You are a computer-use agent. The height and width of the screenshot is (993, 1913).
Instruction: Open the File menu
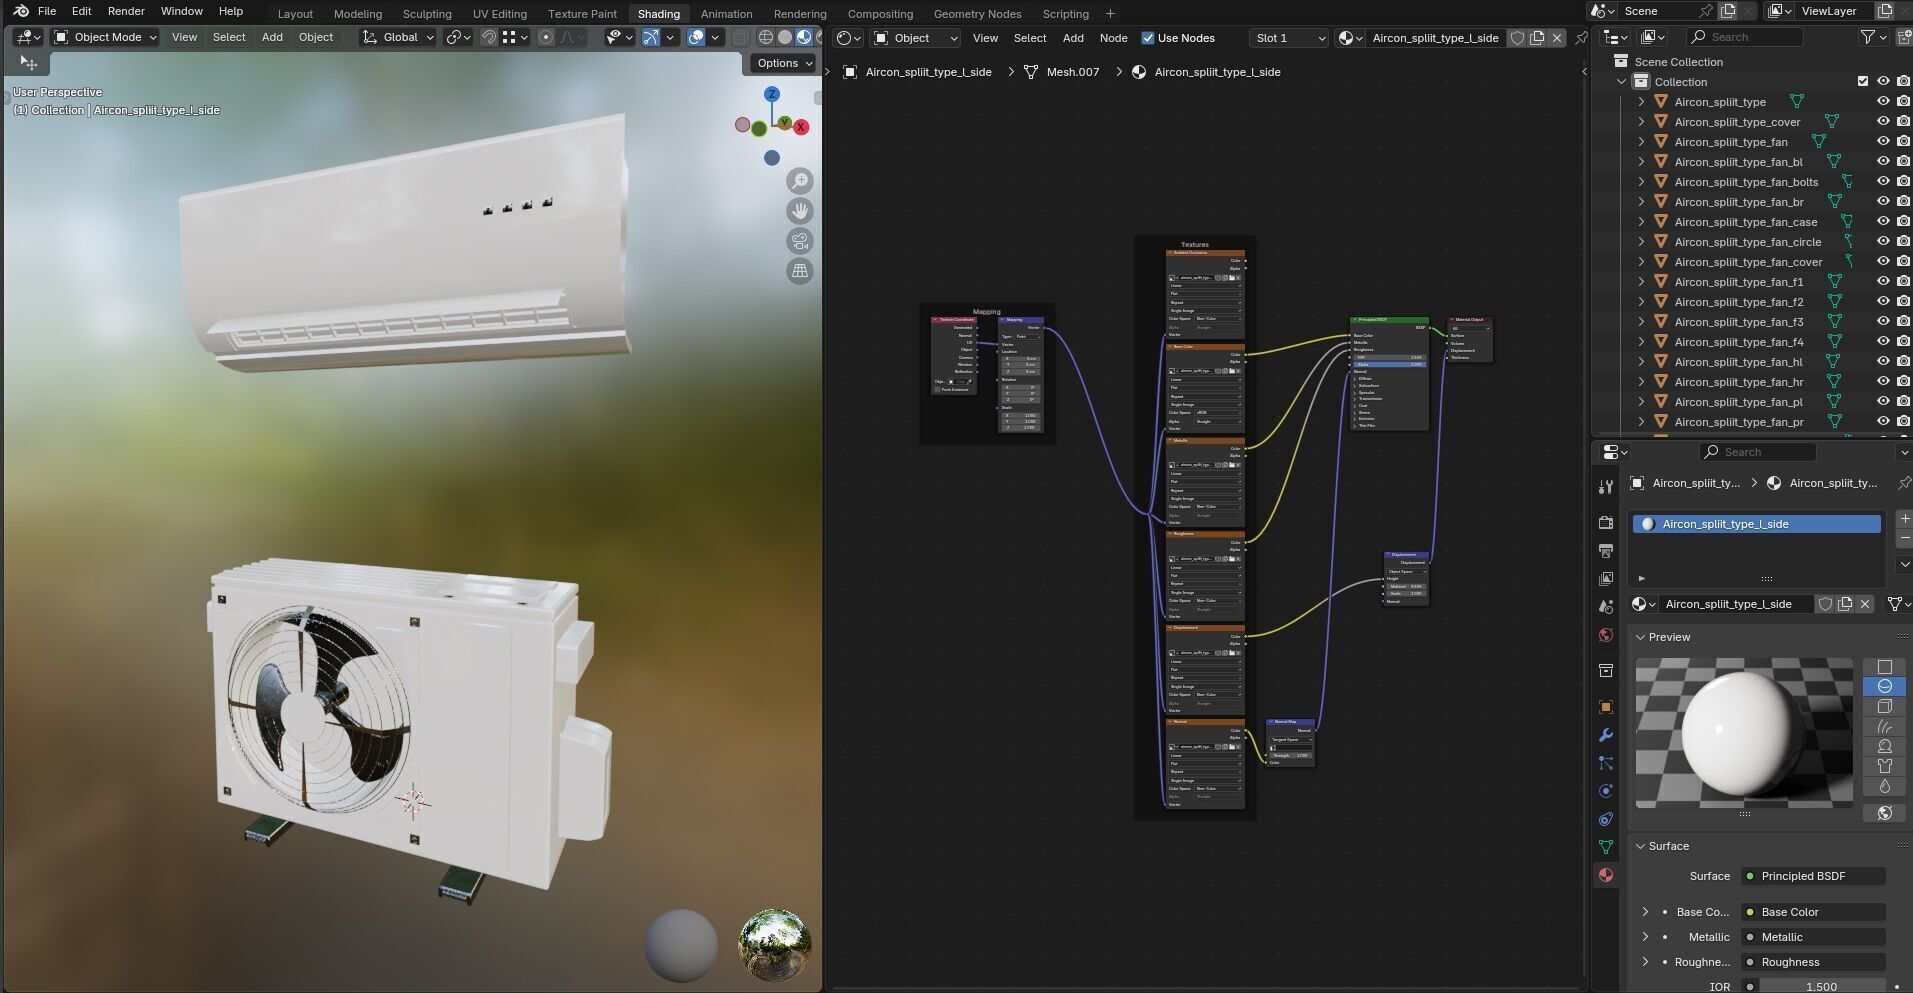[47, 11]
